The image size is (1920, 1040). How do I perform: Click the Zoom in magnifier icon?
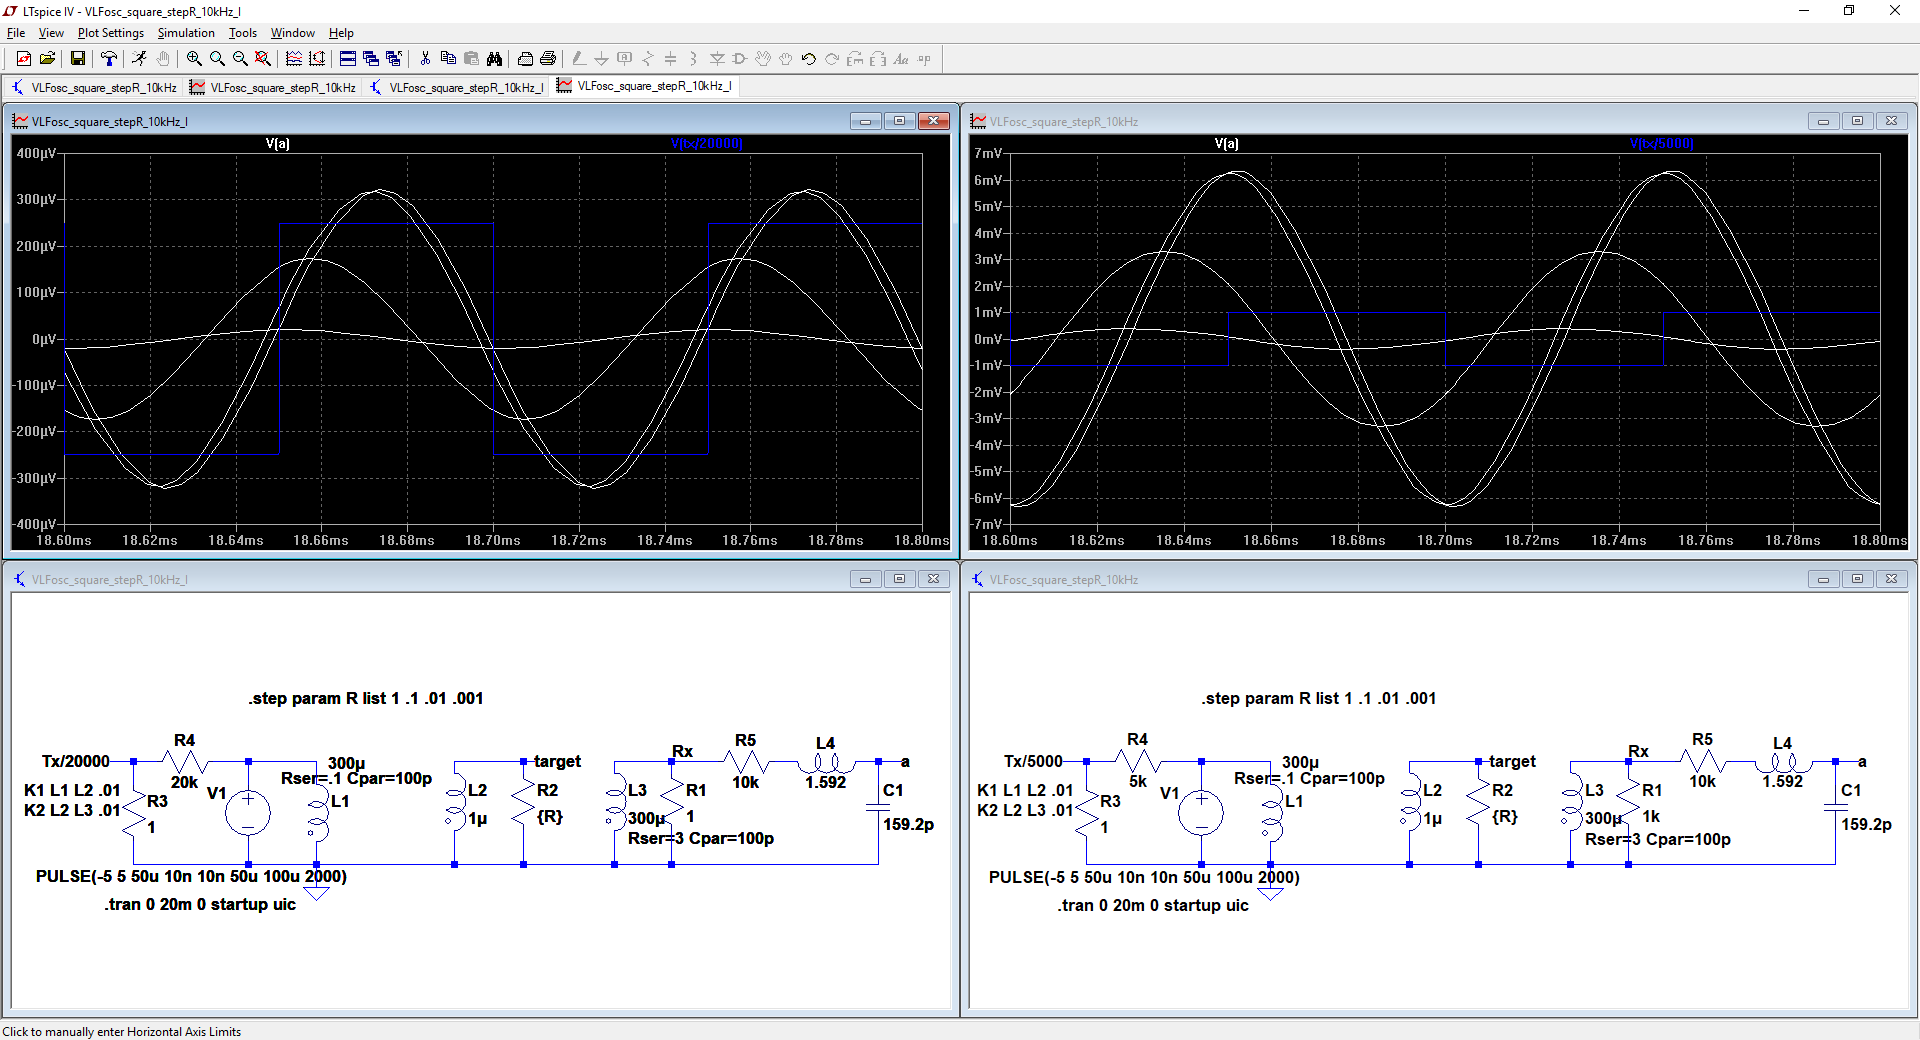pos(194,59)
